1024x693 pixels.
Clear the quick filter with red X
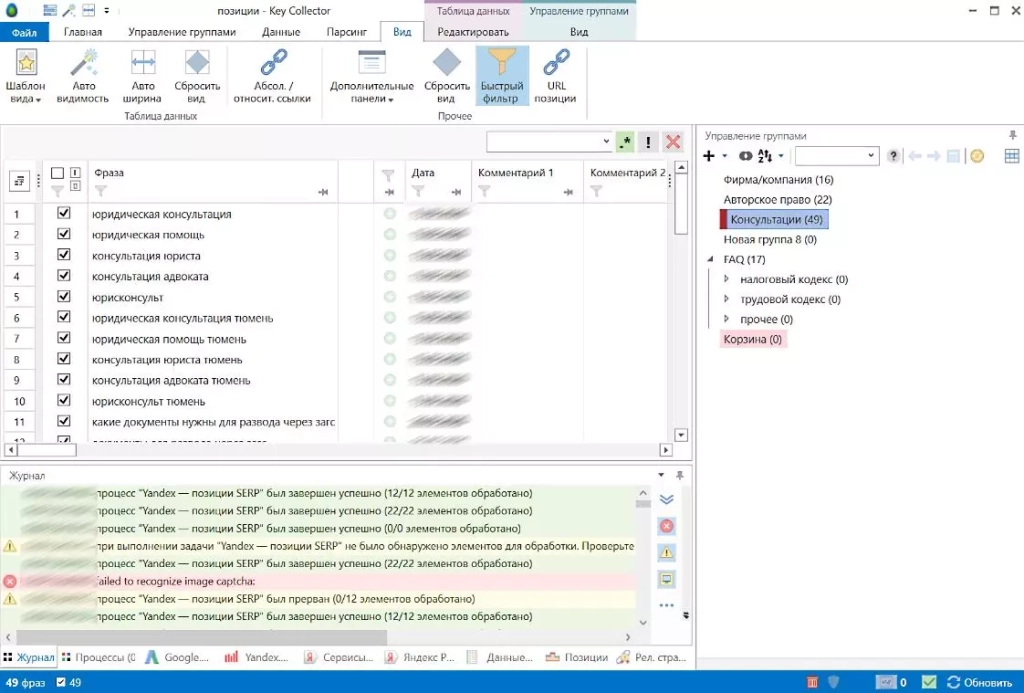[673, 142]
